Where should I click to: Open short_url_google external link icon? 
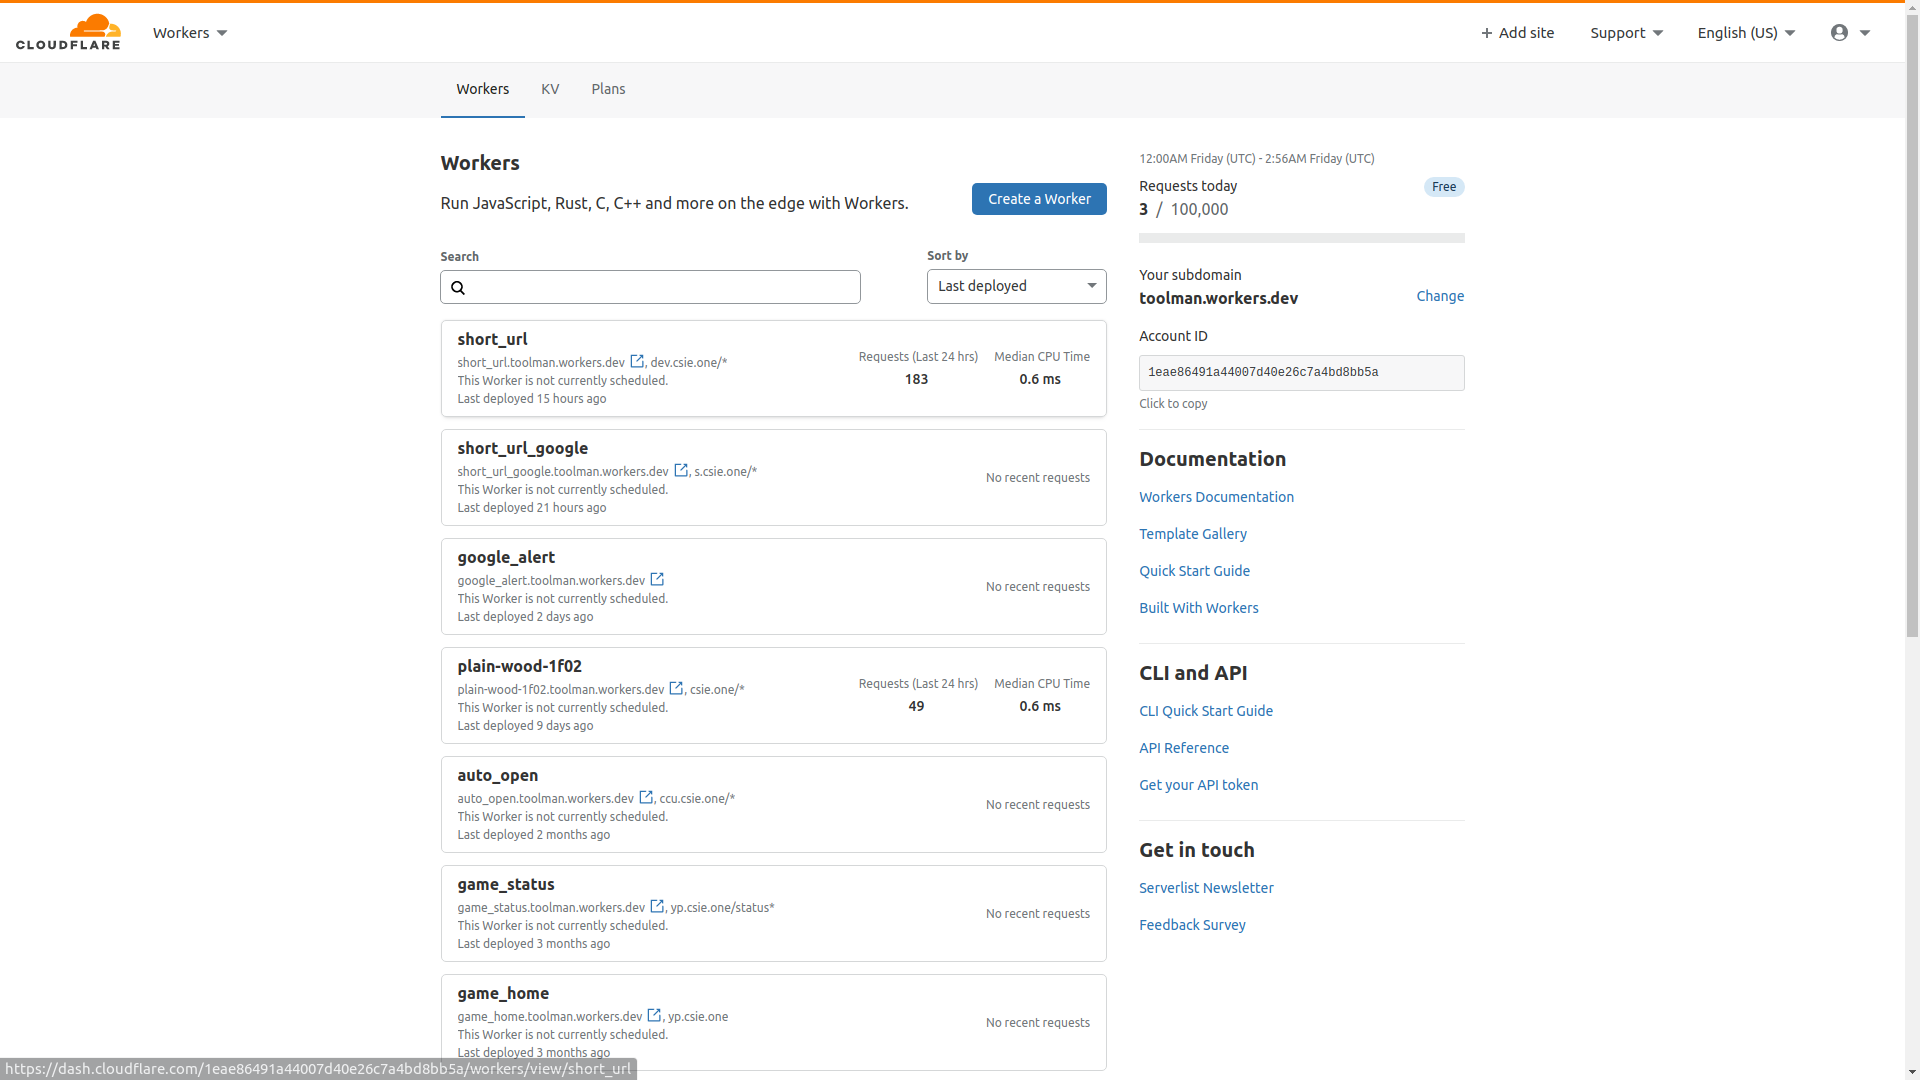(x=681, y=470)
